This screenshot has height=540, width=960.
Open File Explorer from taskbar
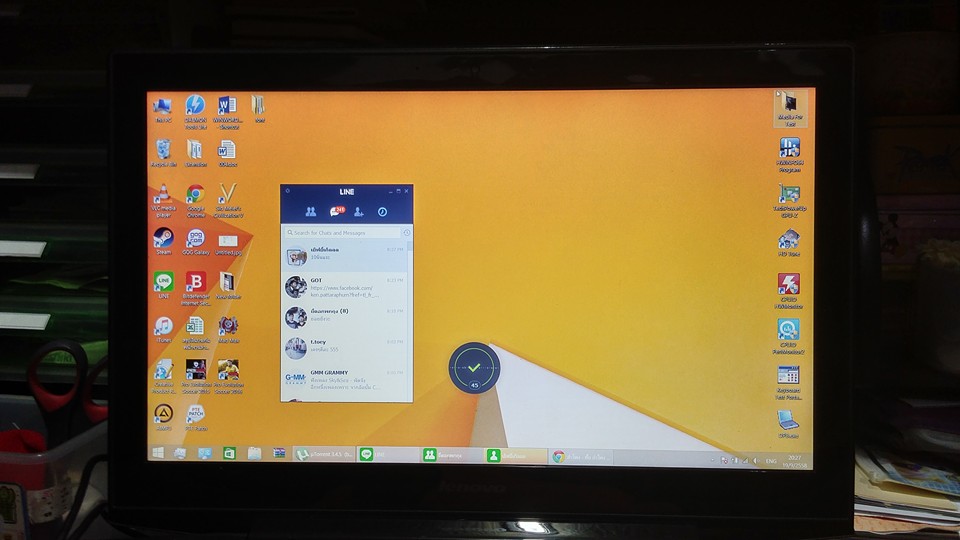(254, 453)
